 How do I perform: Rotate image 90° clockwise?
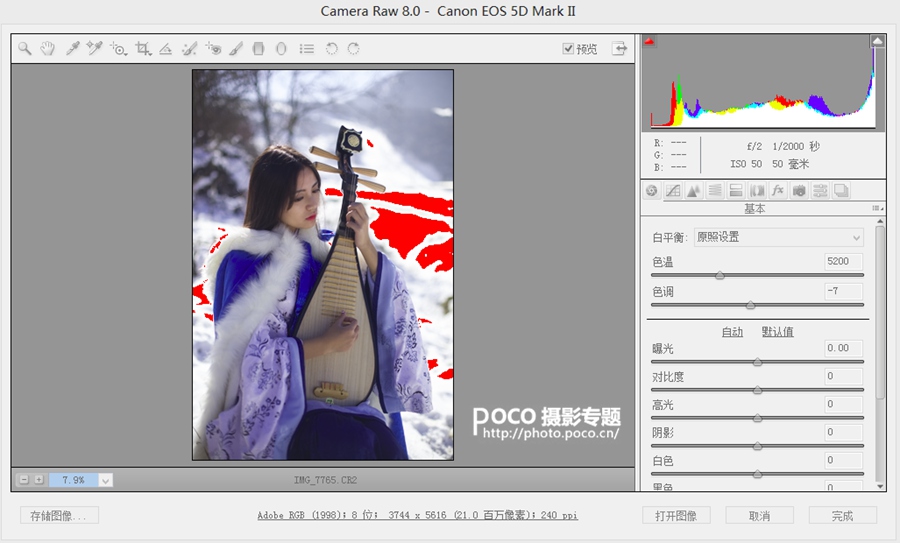tap(354, 49)
